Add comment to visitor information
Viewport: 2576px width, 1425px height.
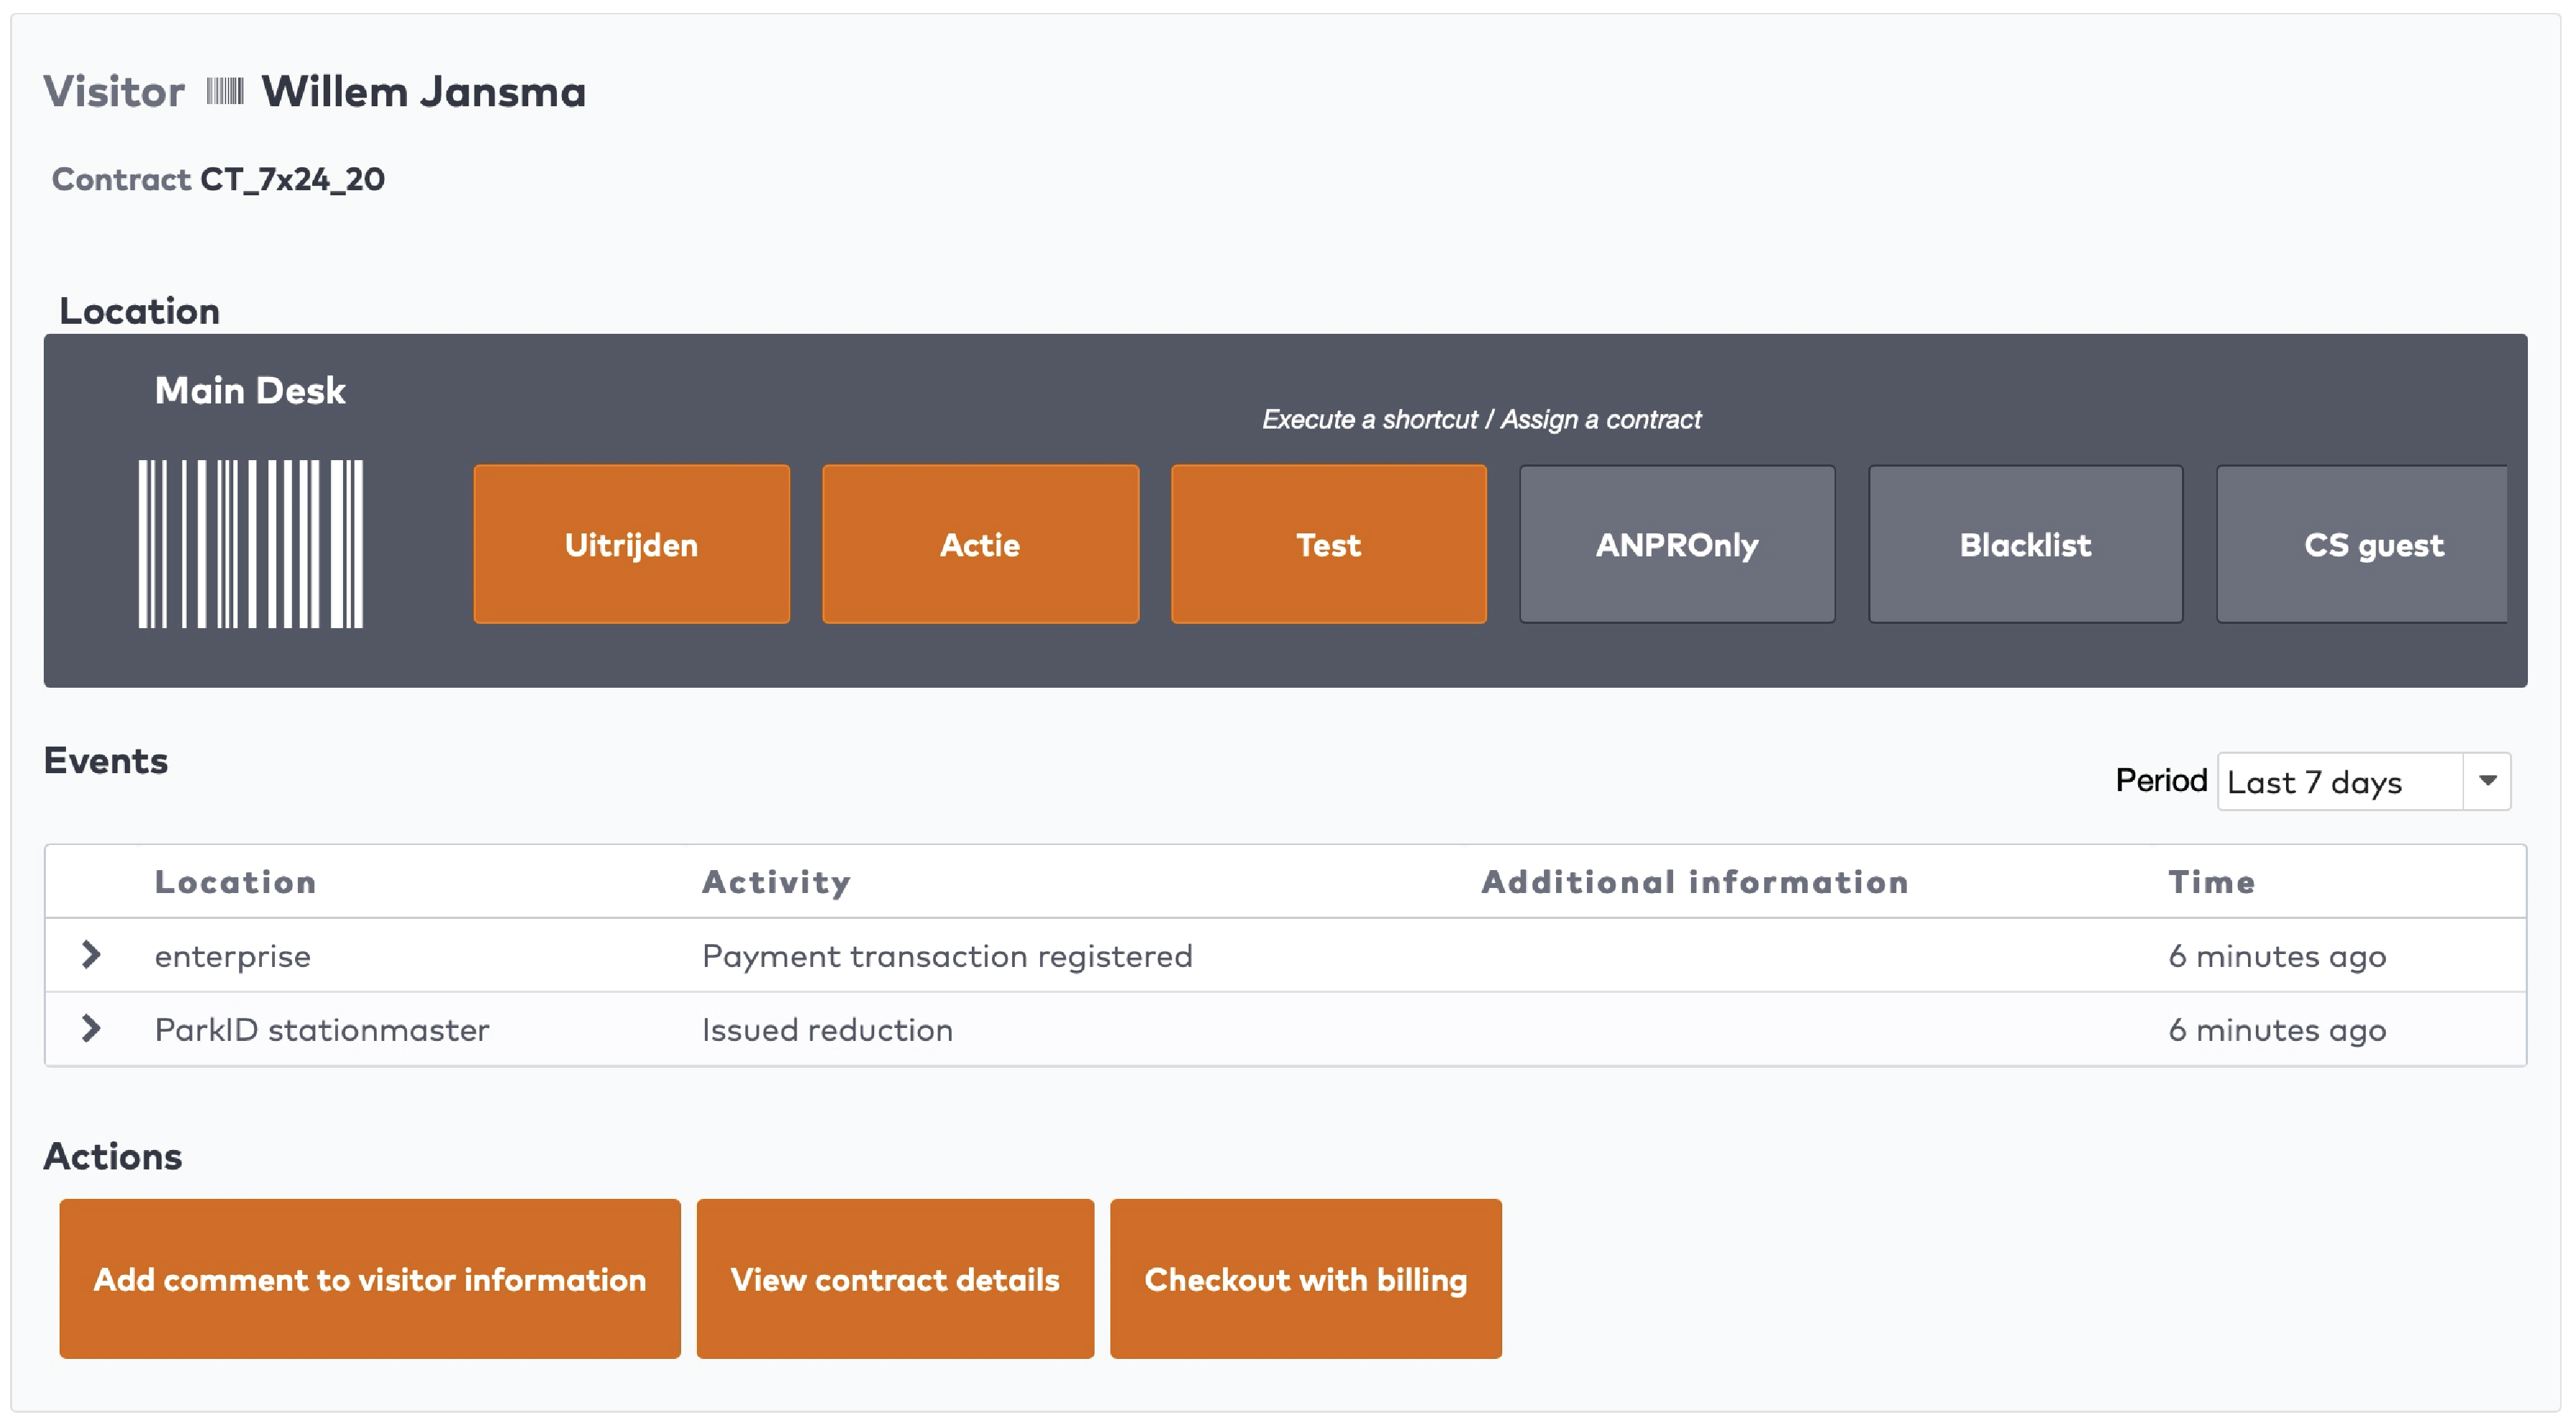[369, 1279]
